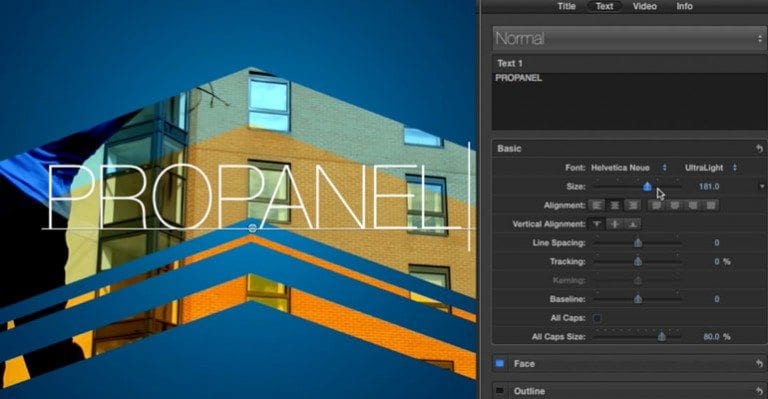Screen dimensions: 768x399
Task: Select left text alignment icon
Action: [x=596, y=205]
